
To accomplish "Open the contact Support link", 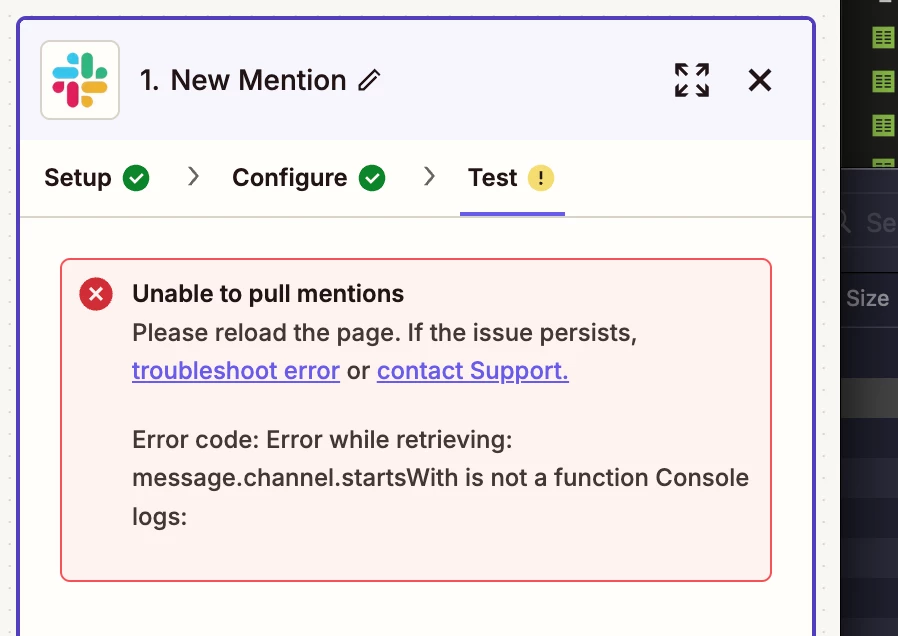I will tap(473, 371).
